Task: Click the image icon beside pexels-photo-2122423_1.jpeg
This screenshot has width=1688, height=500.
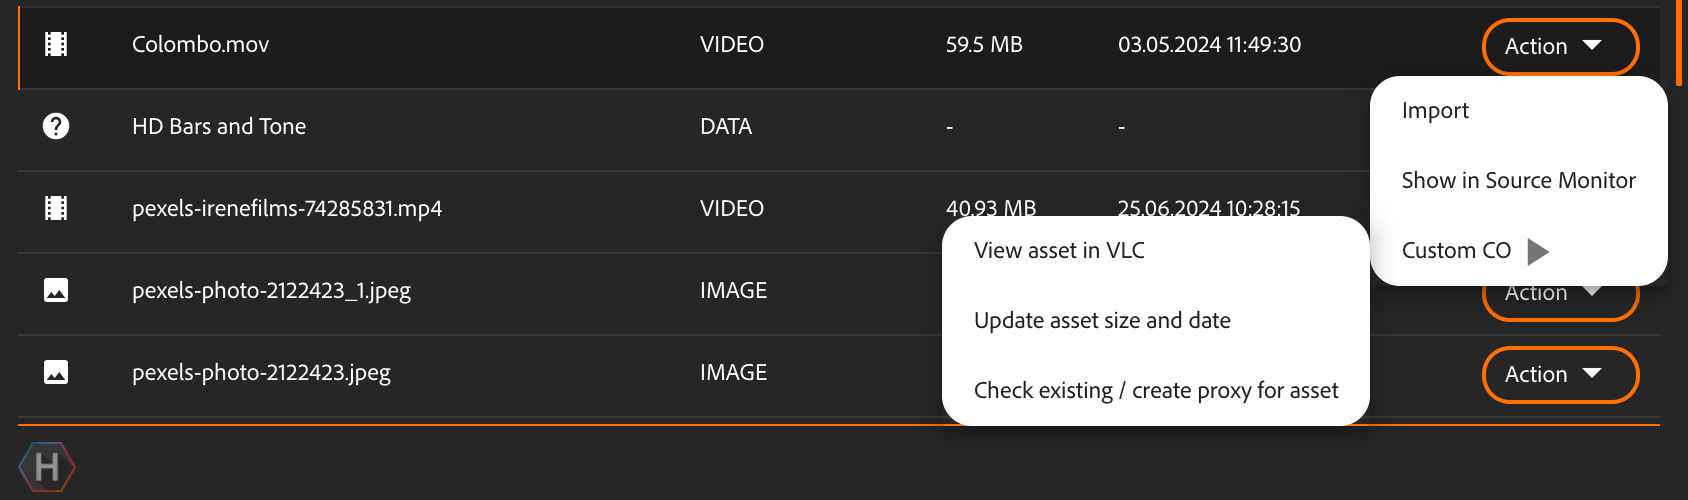Action: tap(56, 290)
